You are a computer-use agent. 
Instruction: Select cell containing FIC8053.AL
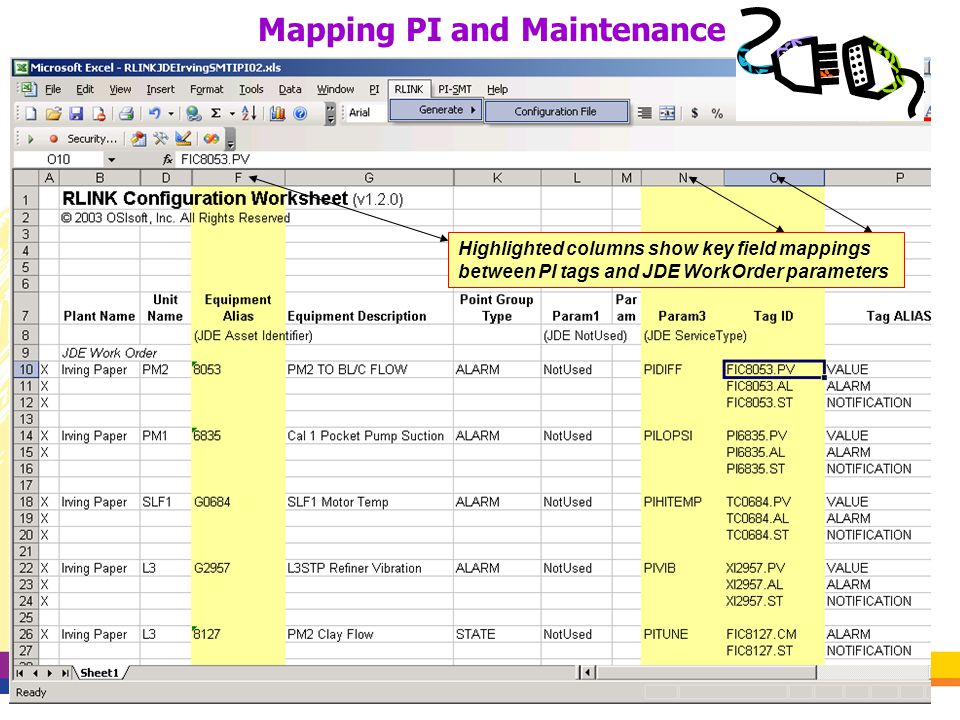774,386
